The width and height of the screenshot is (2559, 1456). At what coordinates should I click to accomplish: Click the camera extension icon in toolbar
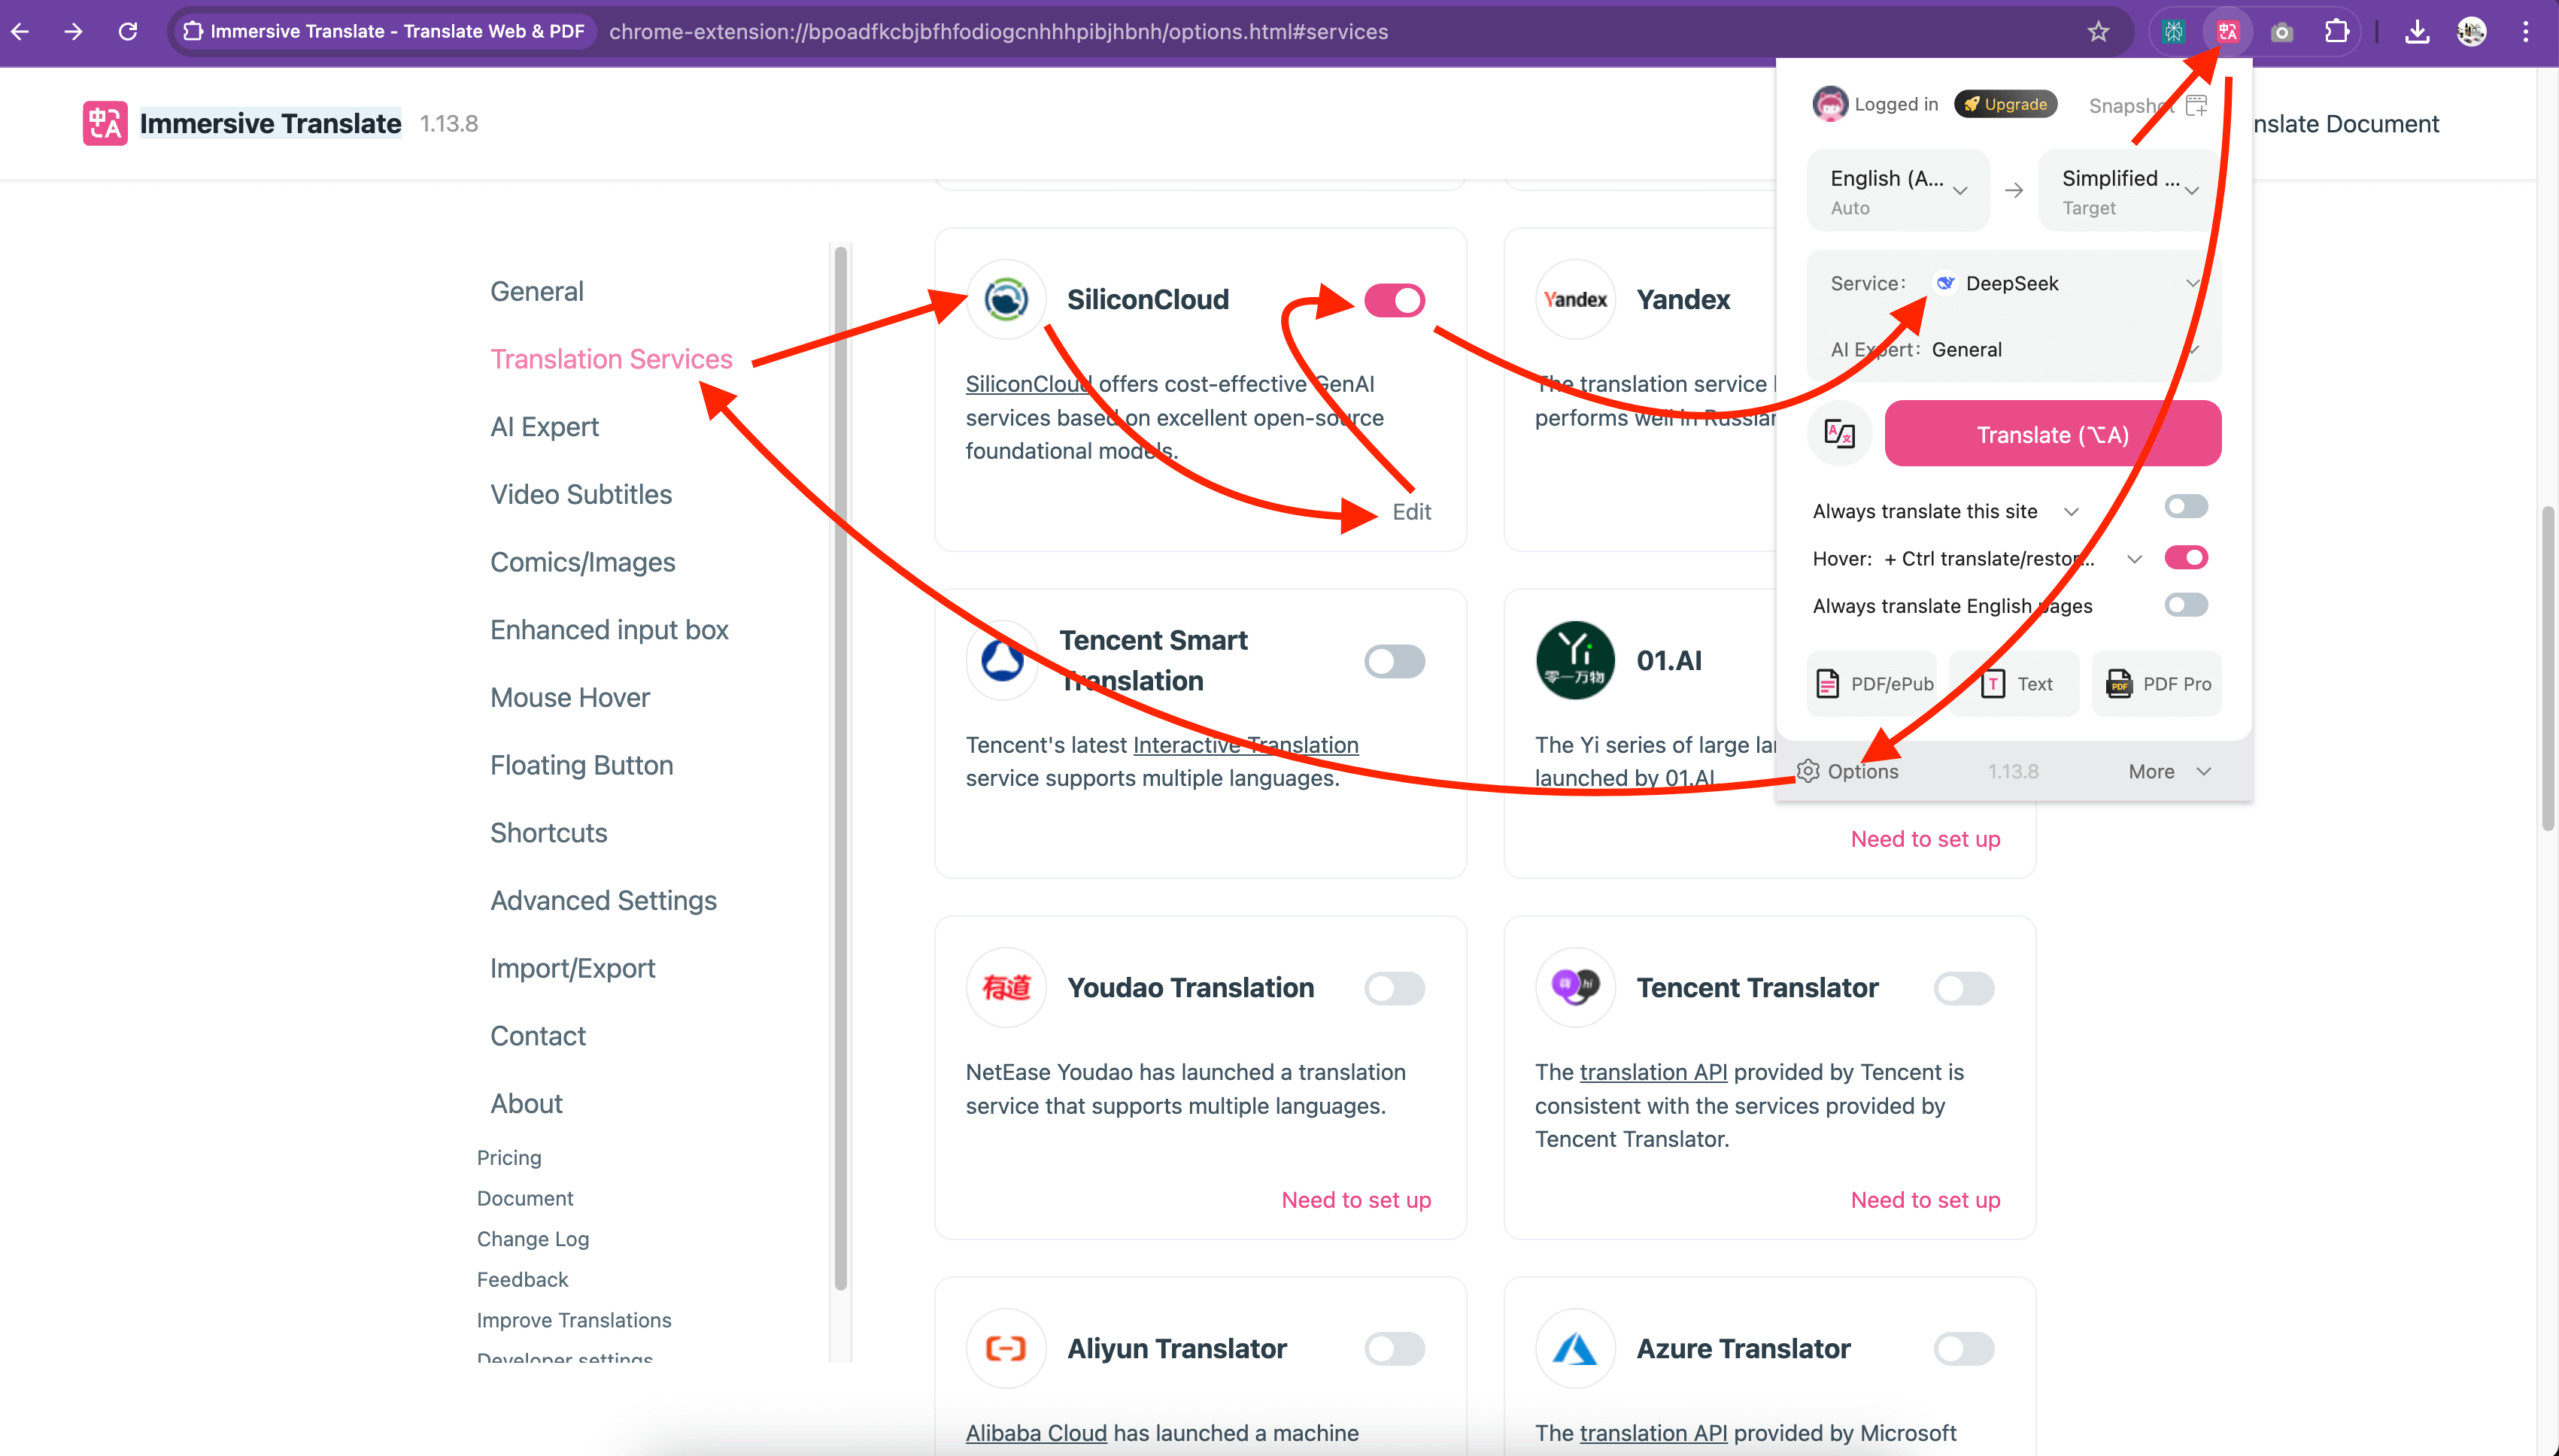point(2281,32)
